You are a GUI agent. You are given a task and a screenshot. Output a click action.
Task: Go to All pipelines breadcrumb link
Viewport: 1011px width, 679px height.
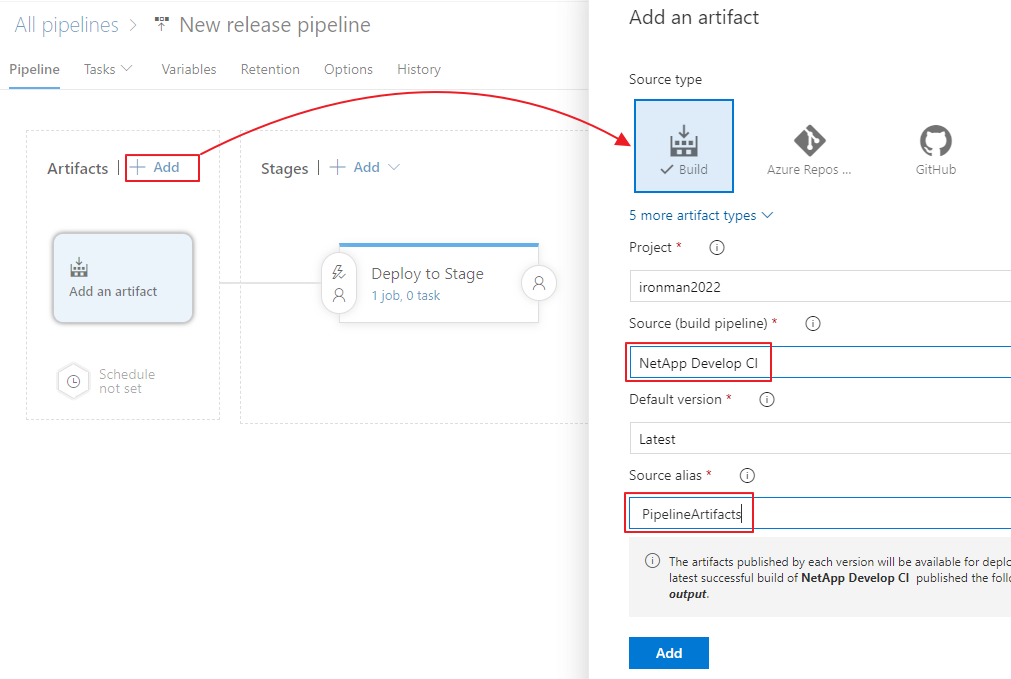pos(66,25)
